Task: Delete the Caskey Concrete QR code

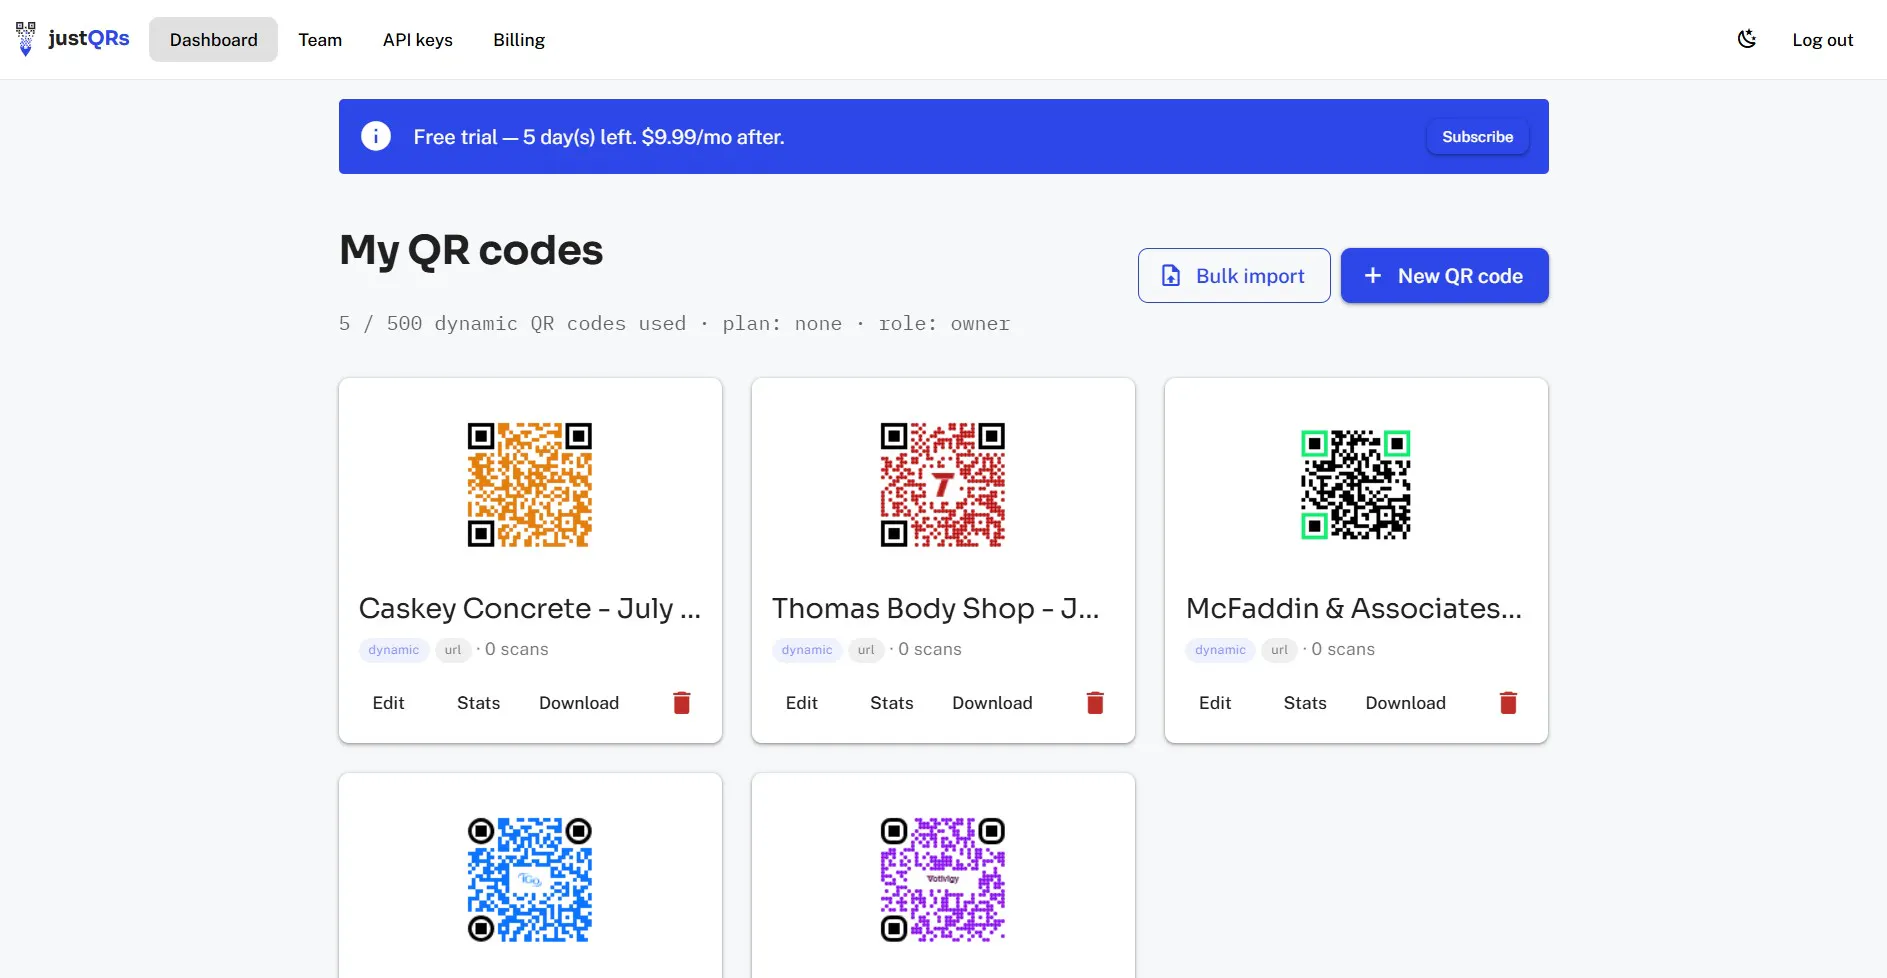Action: 682,703
